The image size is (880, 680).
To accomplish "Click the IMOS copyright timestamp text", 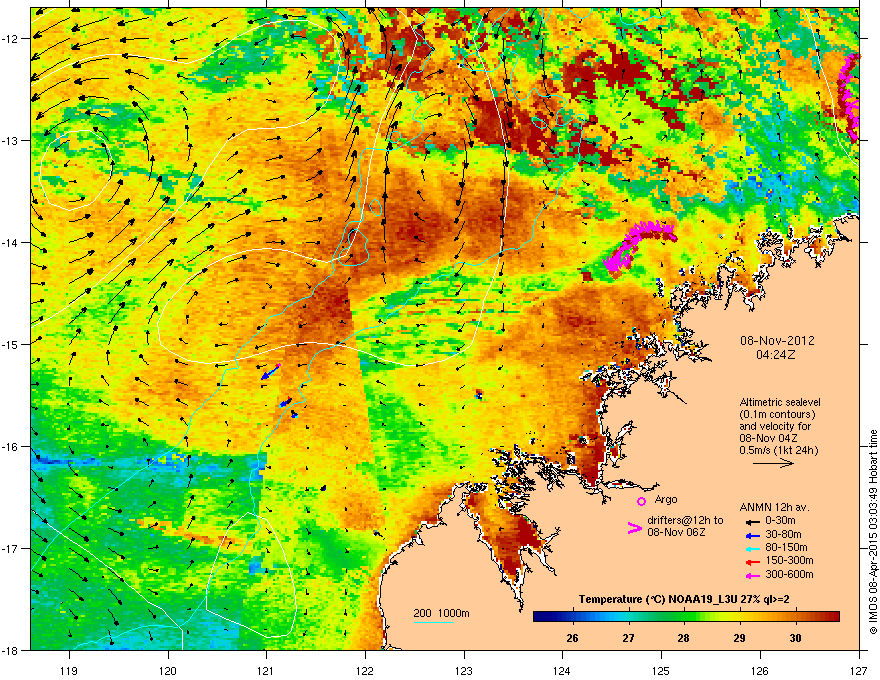I will coord(873,532).
